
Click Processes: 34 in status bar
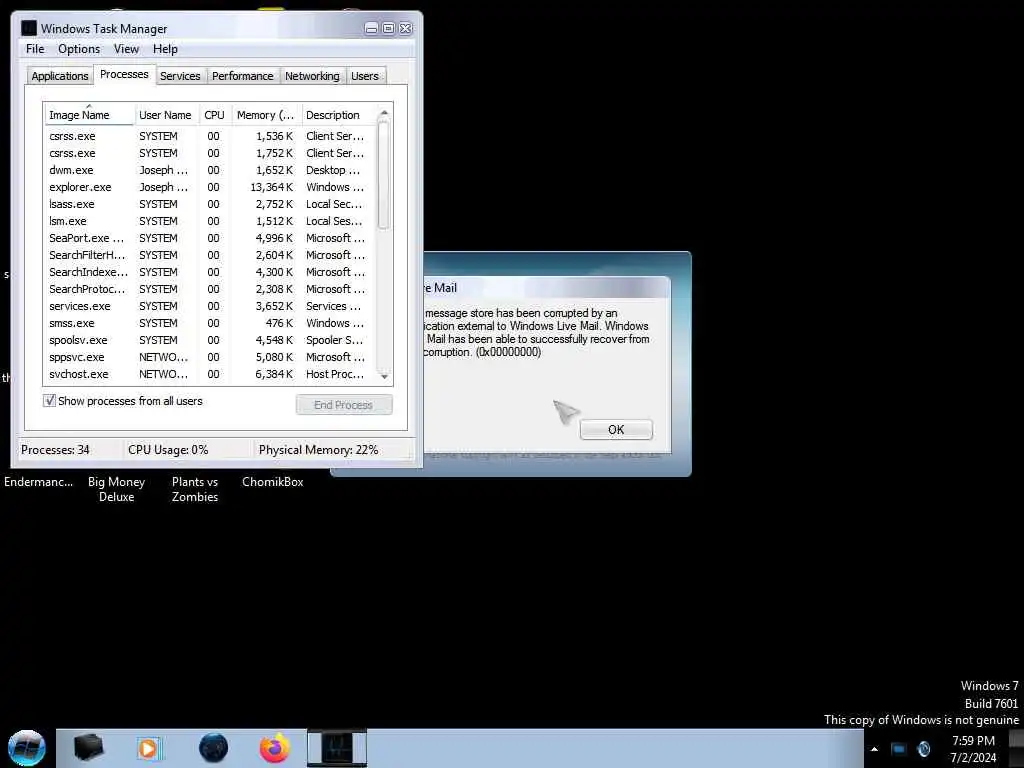[x=55, y=450]
